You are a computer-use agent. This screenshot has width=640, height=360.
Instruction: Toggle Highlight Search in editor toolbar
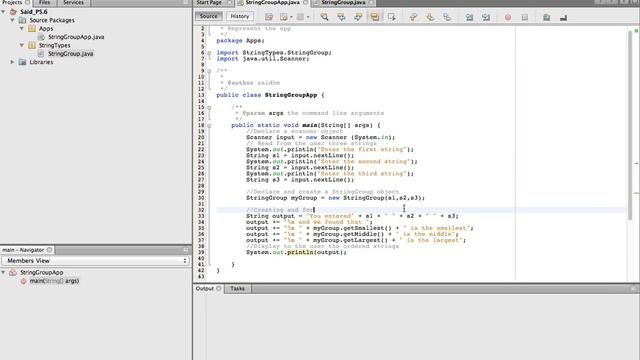[x=375, y=17]
